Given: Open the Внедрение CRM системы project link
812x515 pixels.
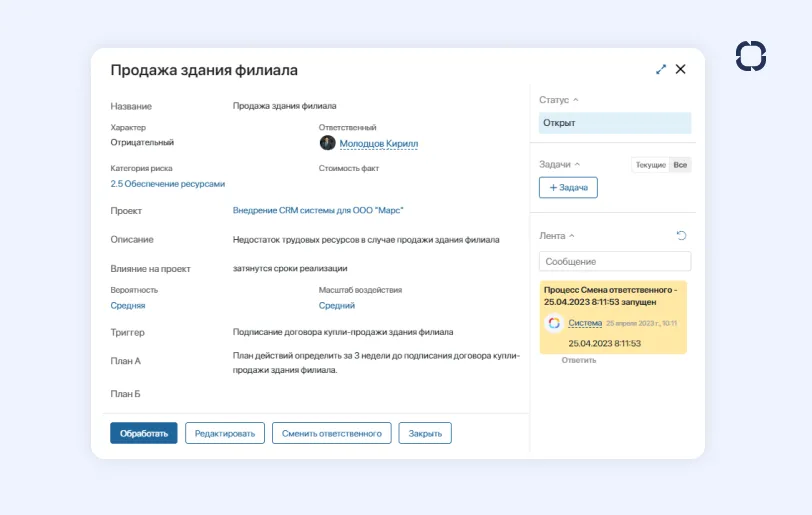Looking at the screenshot, I should click(x=318, y=211).
